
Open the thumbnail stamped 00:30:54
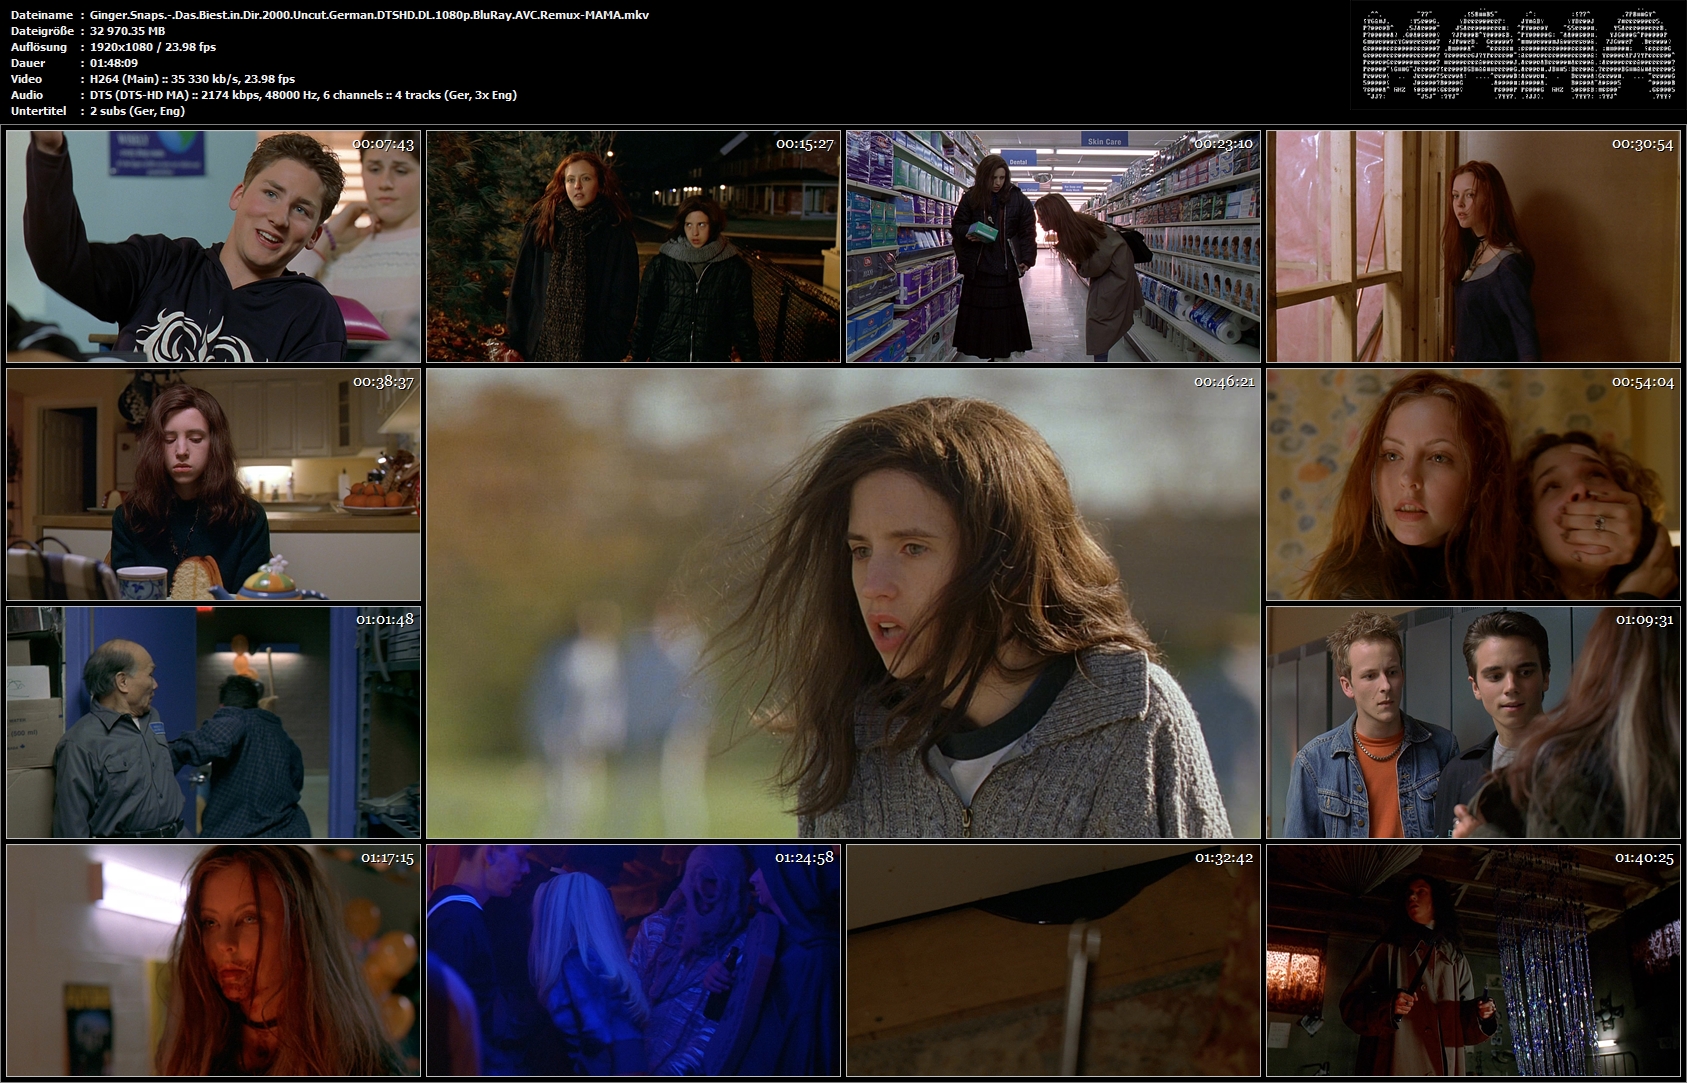tap(1473, 246)
